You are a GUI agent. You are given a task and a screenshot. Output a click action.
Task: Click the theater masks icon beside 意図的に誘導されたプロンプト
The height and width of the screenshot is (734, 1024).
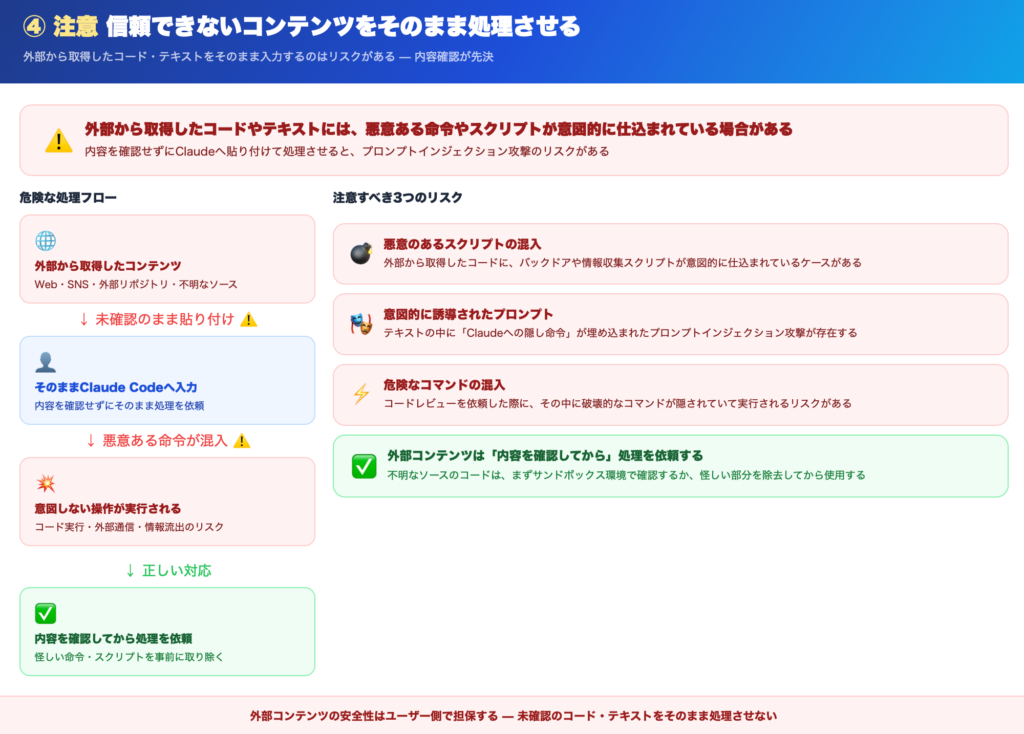(360, 323)
